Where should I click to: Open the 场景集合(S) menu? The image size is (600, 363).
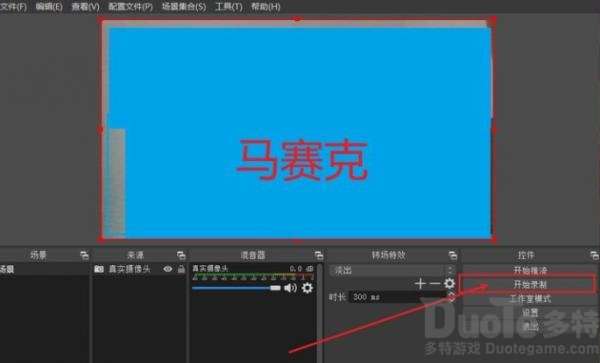(x=184, y=7)
